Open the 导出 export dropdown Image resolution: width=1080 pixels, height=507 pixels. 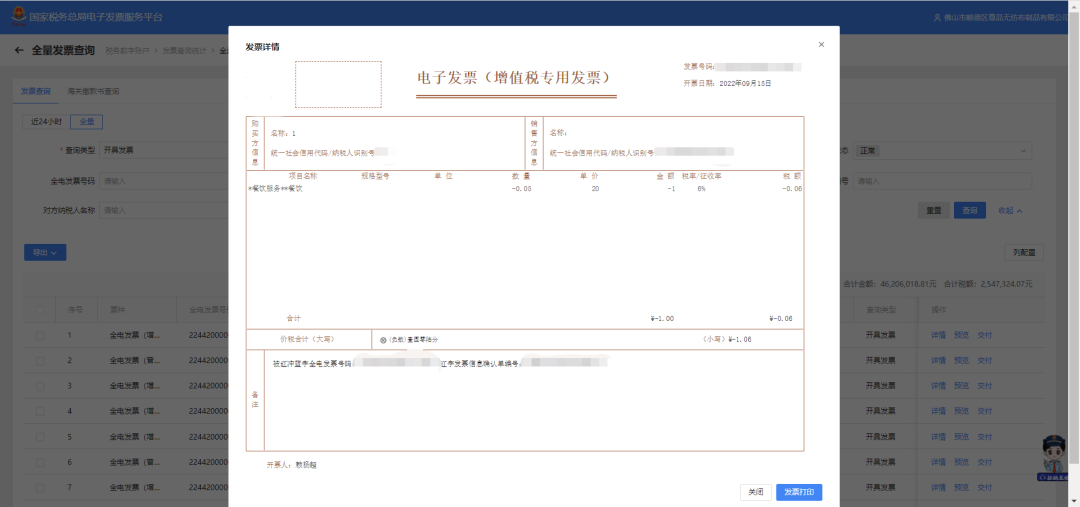(x=45, y=253)
